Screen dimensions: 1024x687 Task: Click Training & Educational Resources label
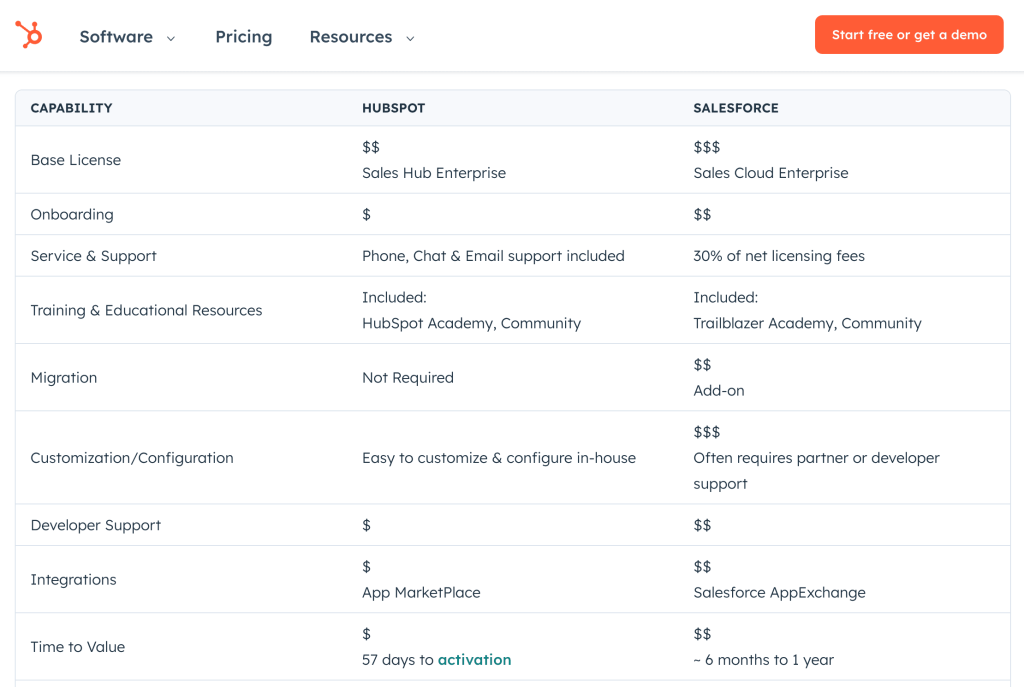[146, 310]
